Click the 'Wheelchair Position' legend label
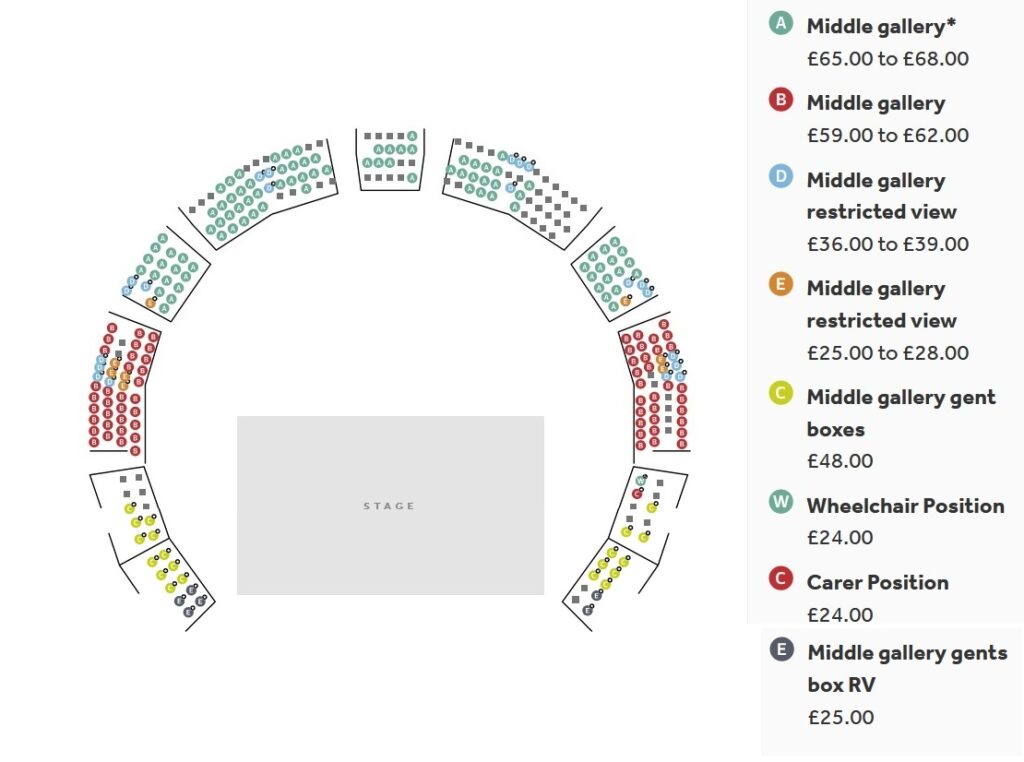 click(905, 505)
